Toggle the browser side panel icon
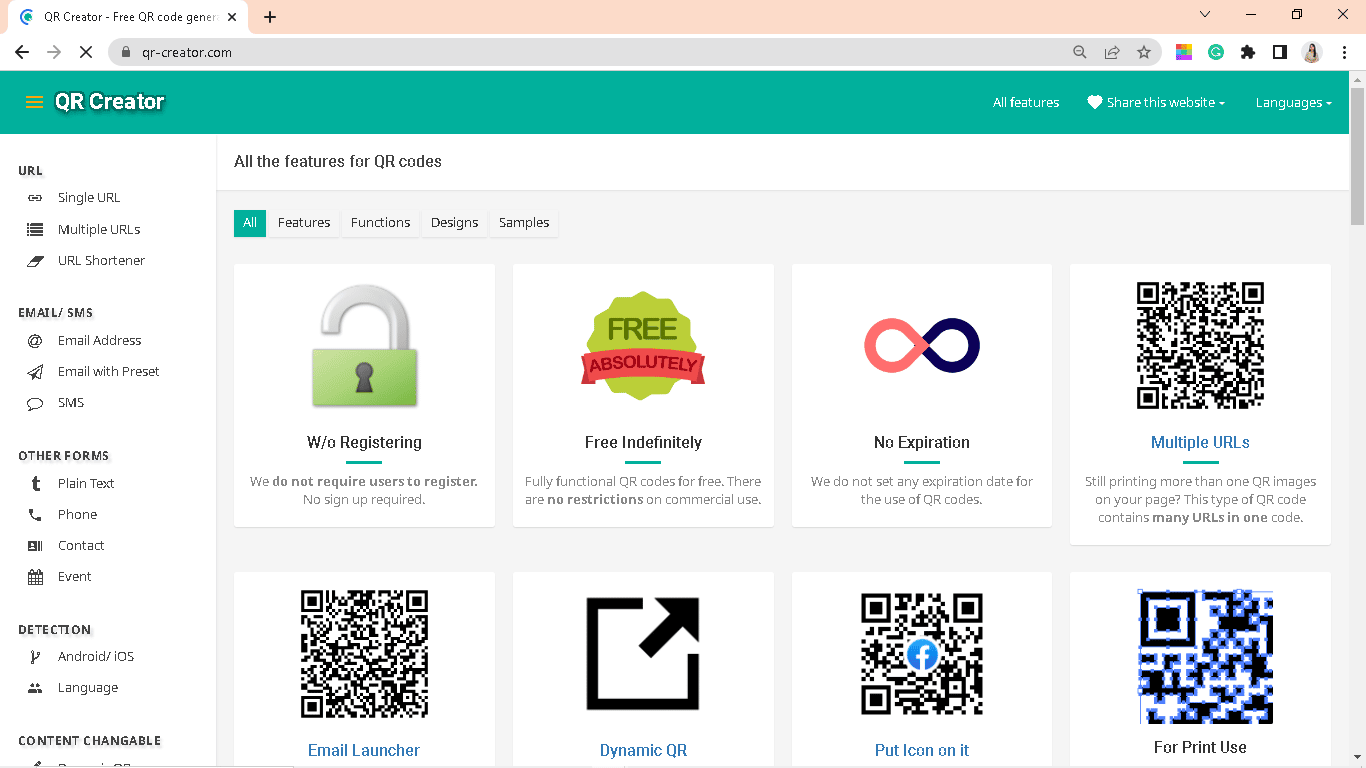Image resolution: width=1366 pixels, height=768 pixels. (1280, 52)
